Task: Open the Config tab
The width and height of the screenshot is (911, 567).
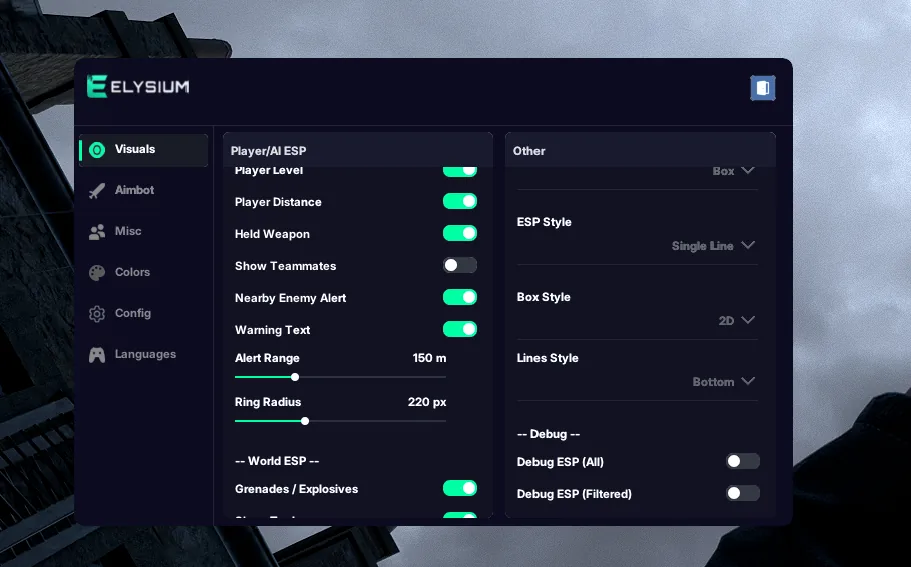Action: 144,314
